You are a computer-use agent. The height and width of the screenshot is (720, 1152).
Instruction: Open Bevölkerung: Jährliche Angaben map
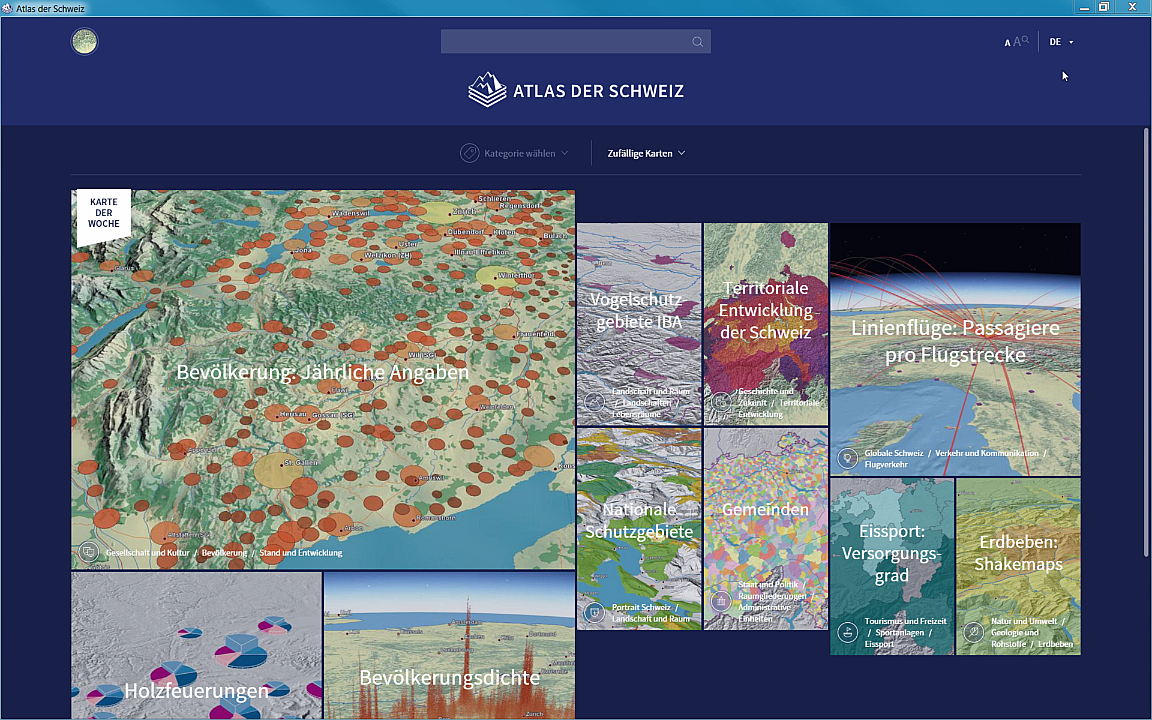(x=323, y=379)
